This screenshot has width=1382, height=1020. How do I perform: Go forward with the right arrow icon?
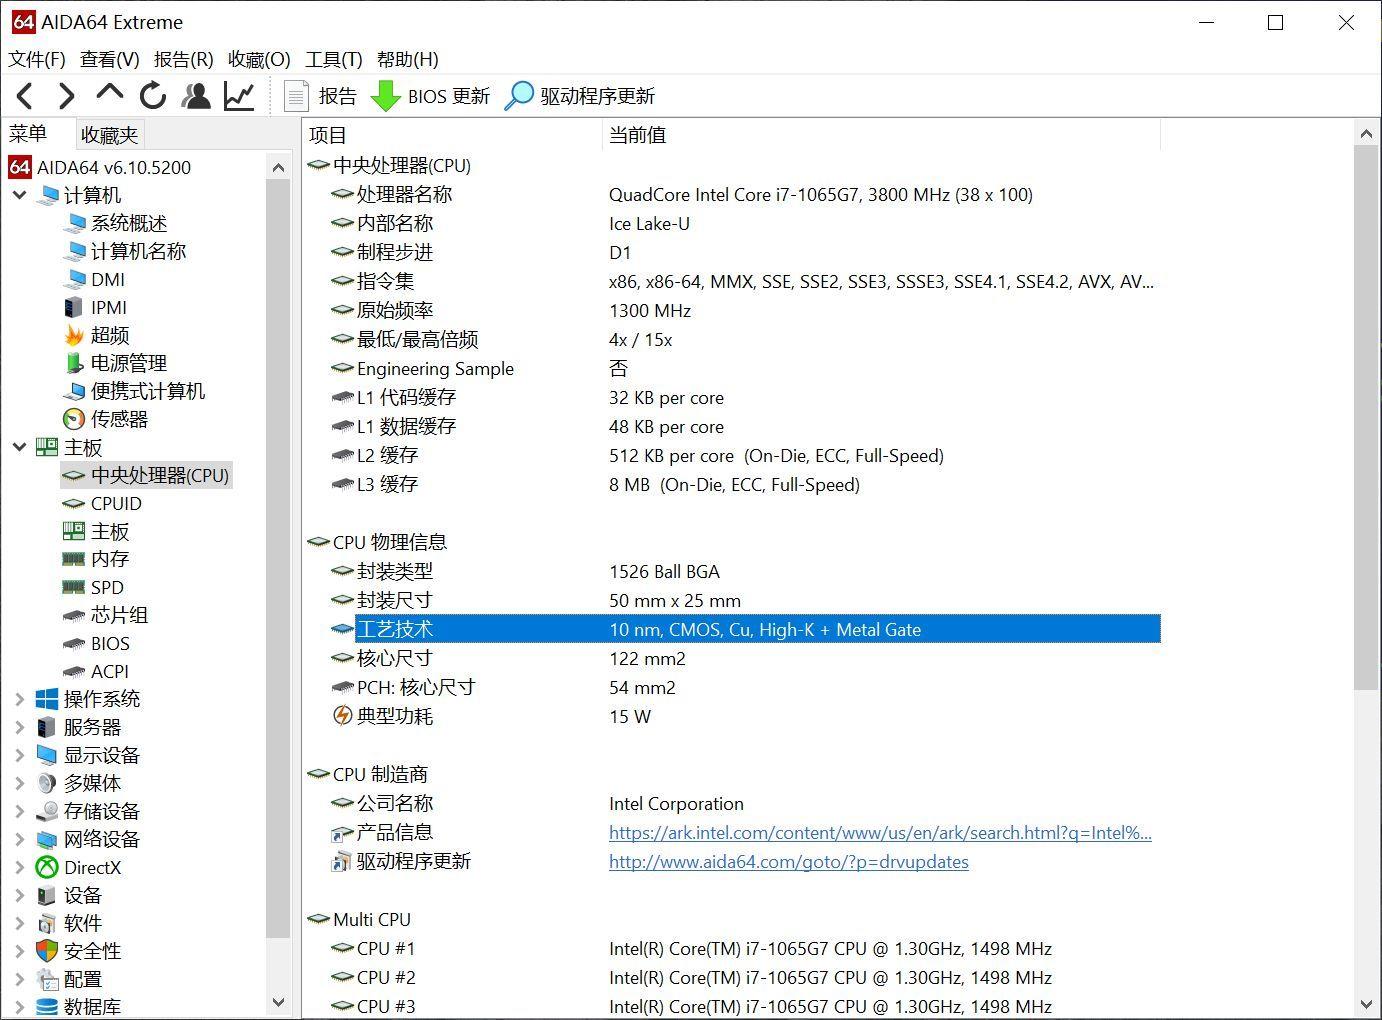(66, 96)
